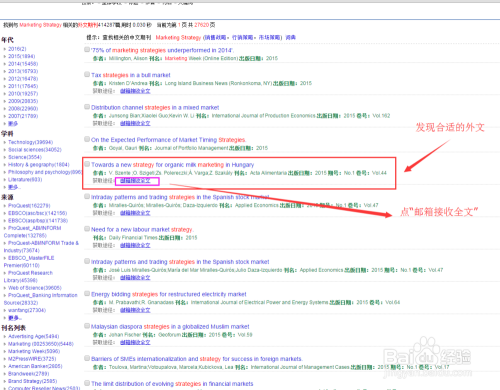
Task: Tick checkbox for '75% of marketing strategies underperformed' result
Action: tap(87, 50)
